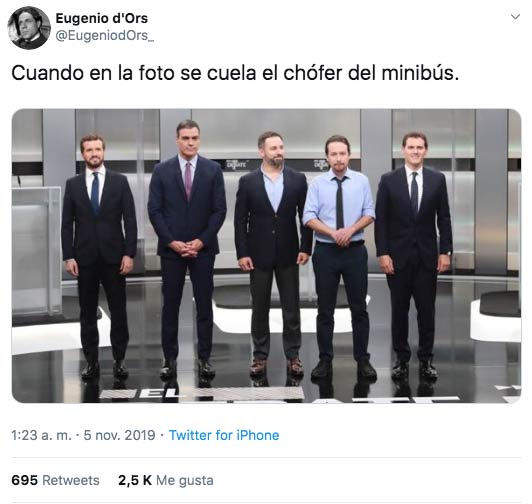Open the Twitter for iPhone source link
532x504 pixels.
(x=224, y=435)
